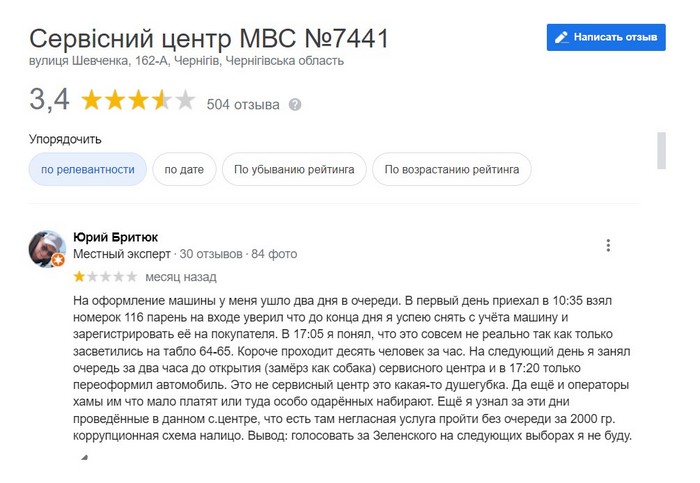
Task: Click the one-star rating of the review
Action: pos(106,277)
